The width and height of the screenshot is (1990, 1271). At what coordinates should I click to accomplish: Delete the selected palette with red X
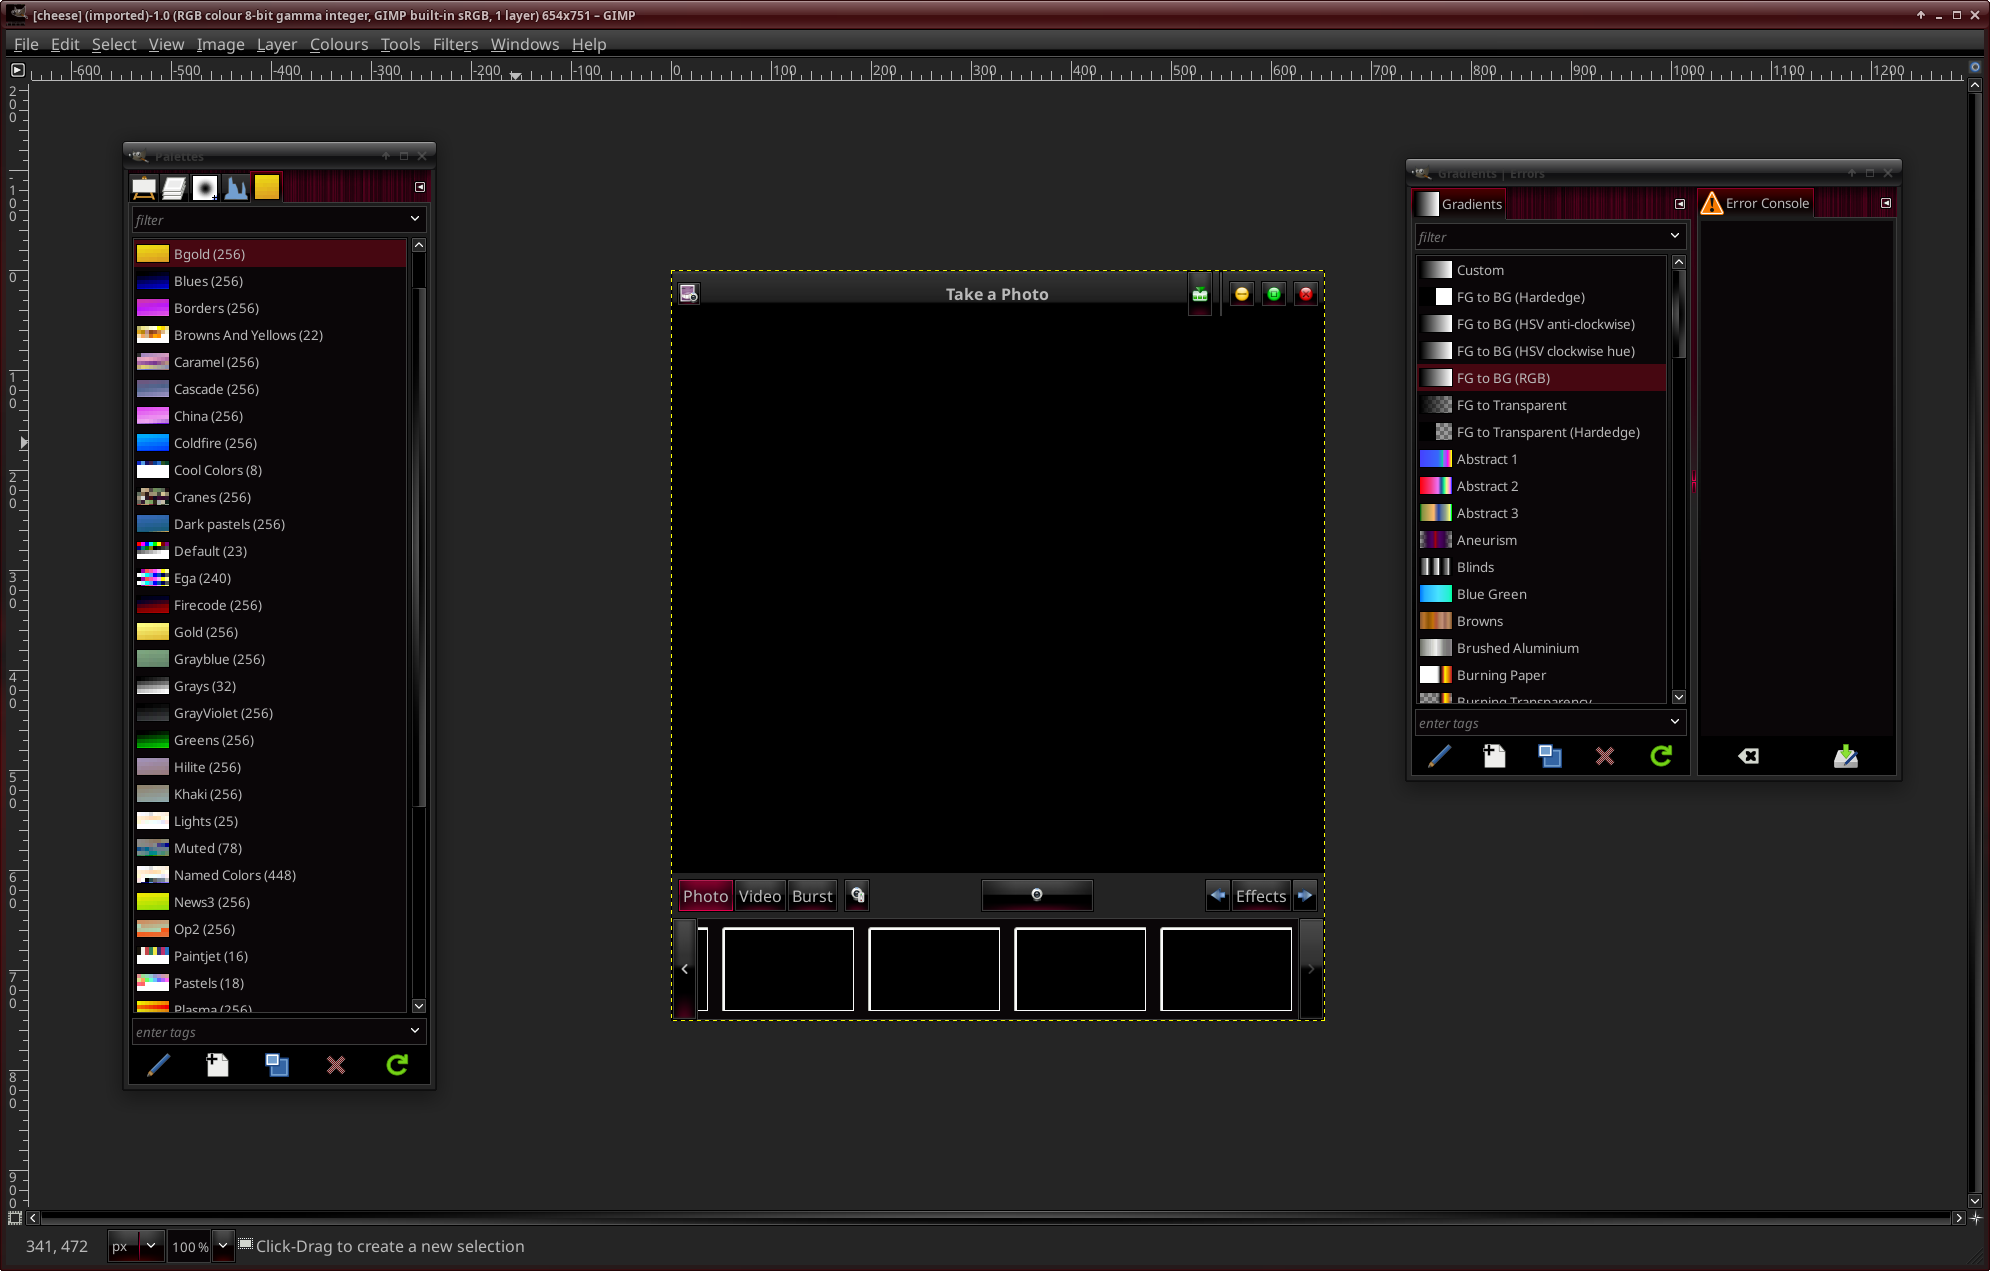click(x=336, y=1065)
